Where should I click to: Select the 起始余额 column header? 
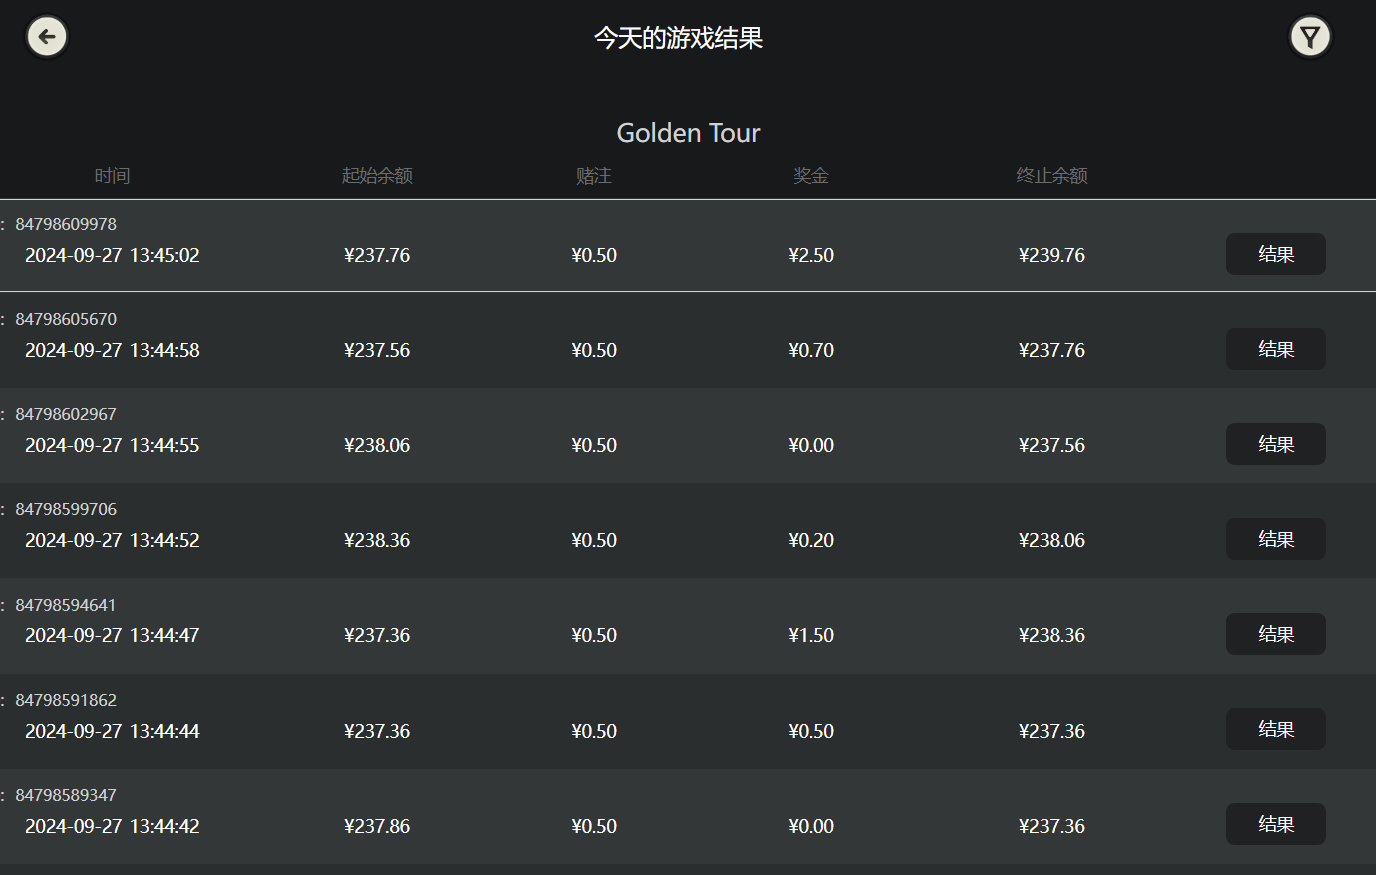377,175
